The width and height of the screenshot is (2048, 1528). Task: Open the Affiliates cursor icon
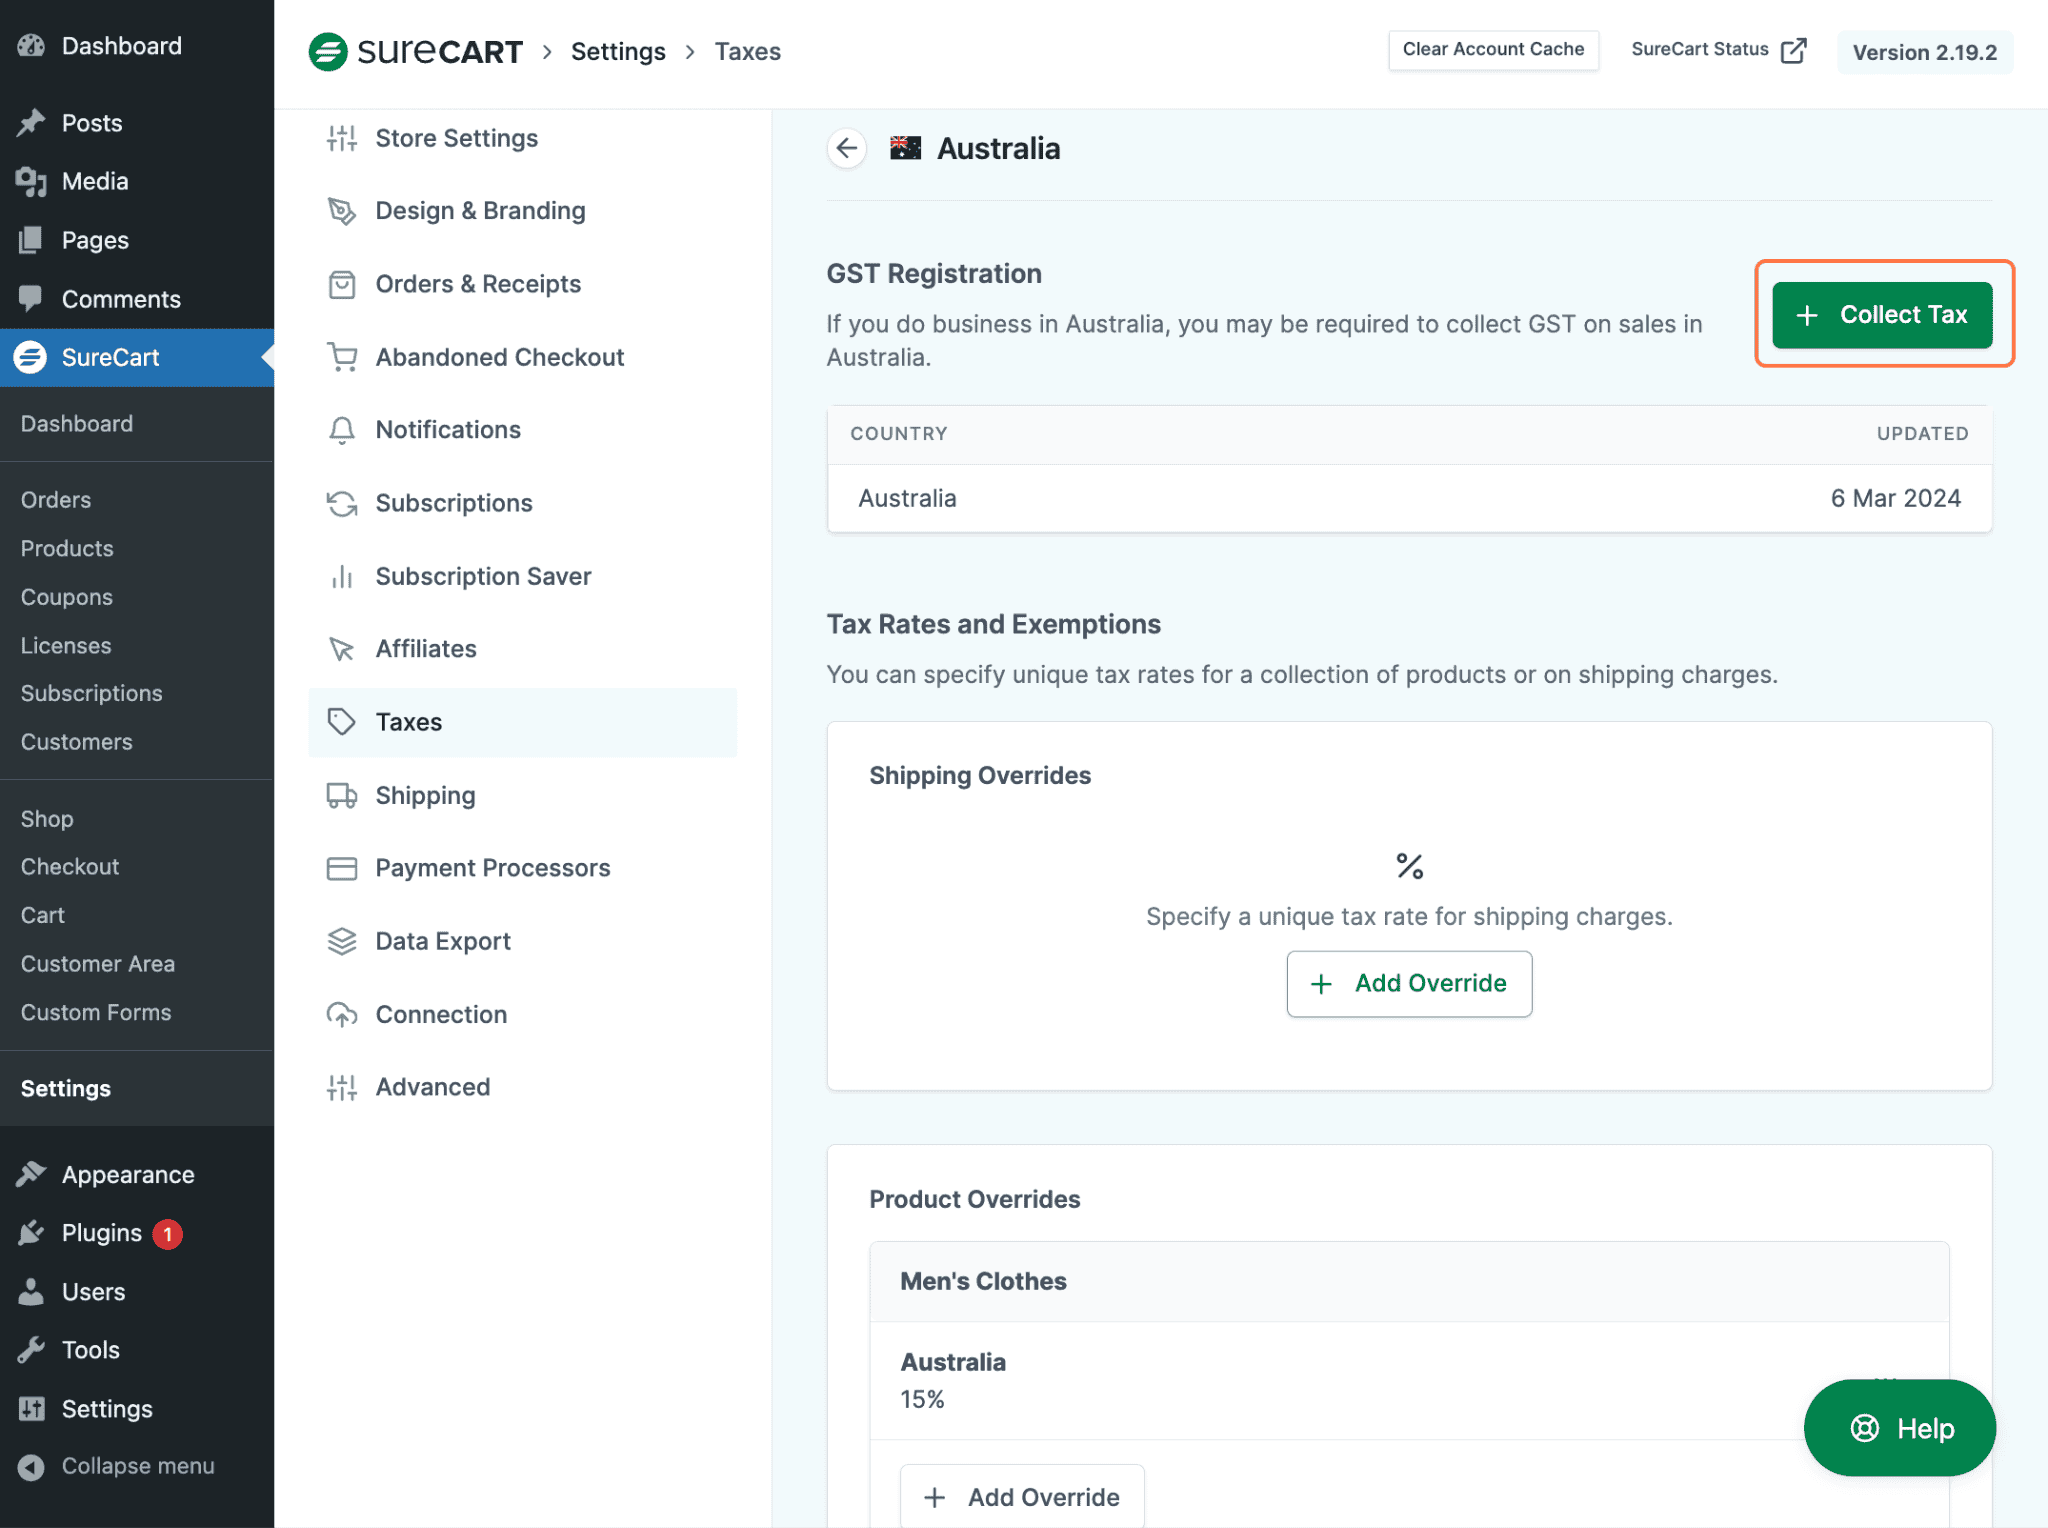[x=342, y=648]
